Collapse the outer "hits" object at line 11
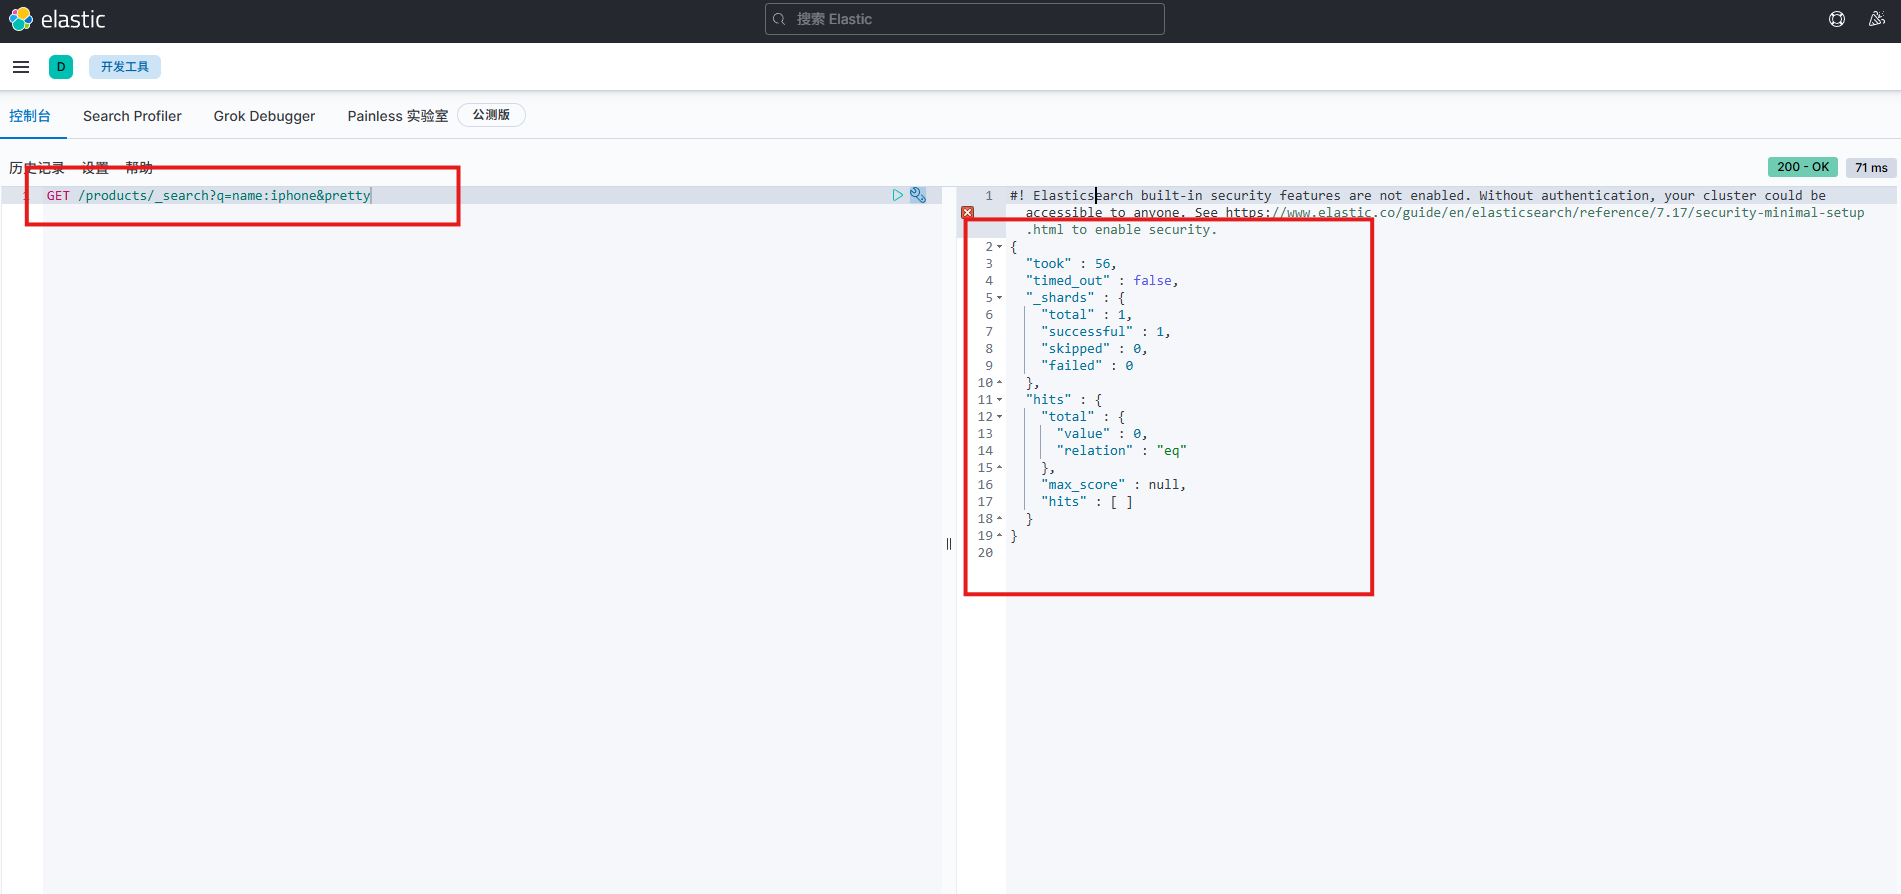This screenshot has height=894, width=1901. 999,400
